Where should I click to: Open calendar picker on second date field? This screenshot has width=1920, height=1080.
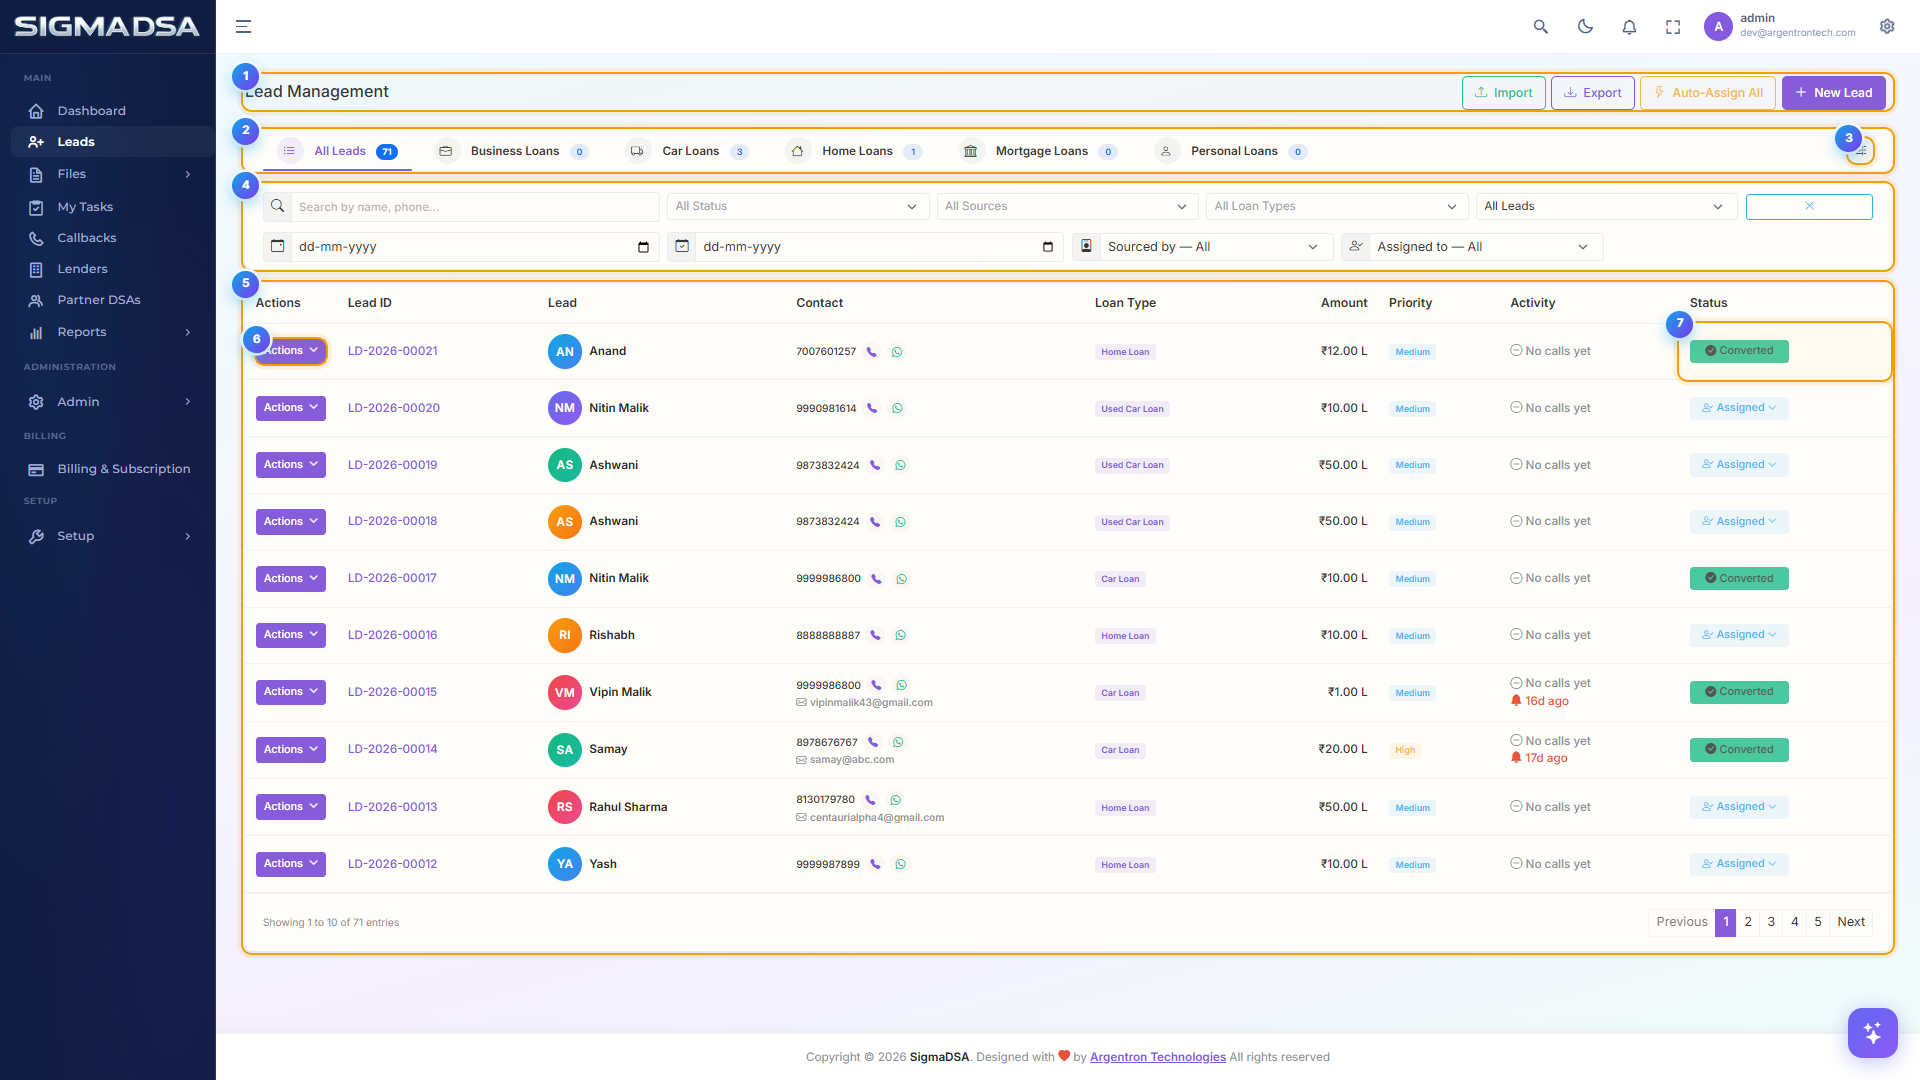(x=1048, y=247)
